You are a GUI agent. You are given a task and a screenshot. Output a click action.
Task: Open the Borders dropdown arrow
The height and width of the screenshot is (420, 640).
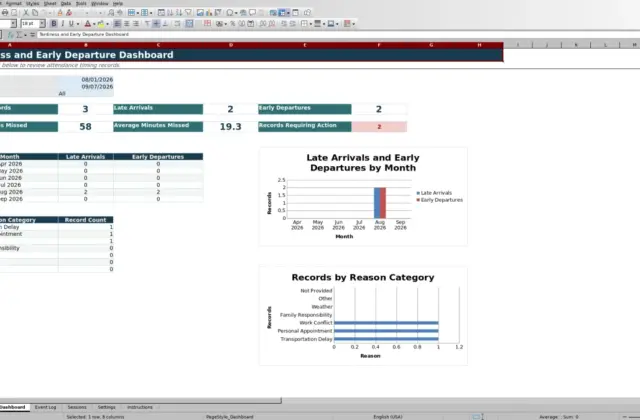pos(311,24)
